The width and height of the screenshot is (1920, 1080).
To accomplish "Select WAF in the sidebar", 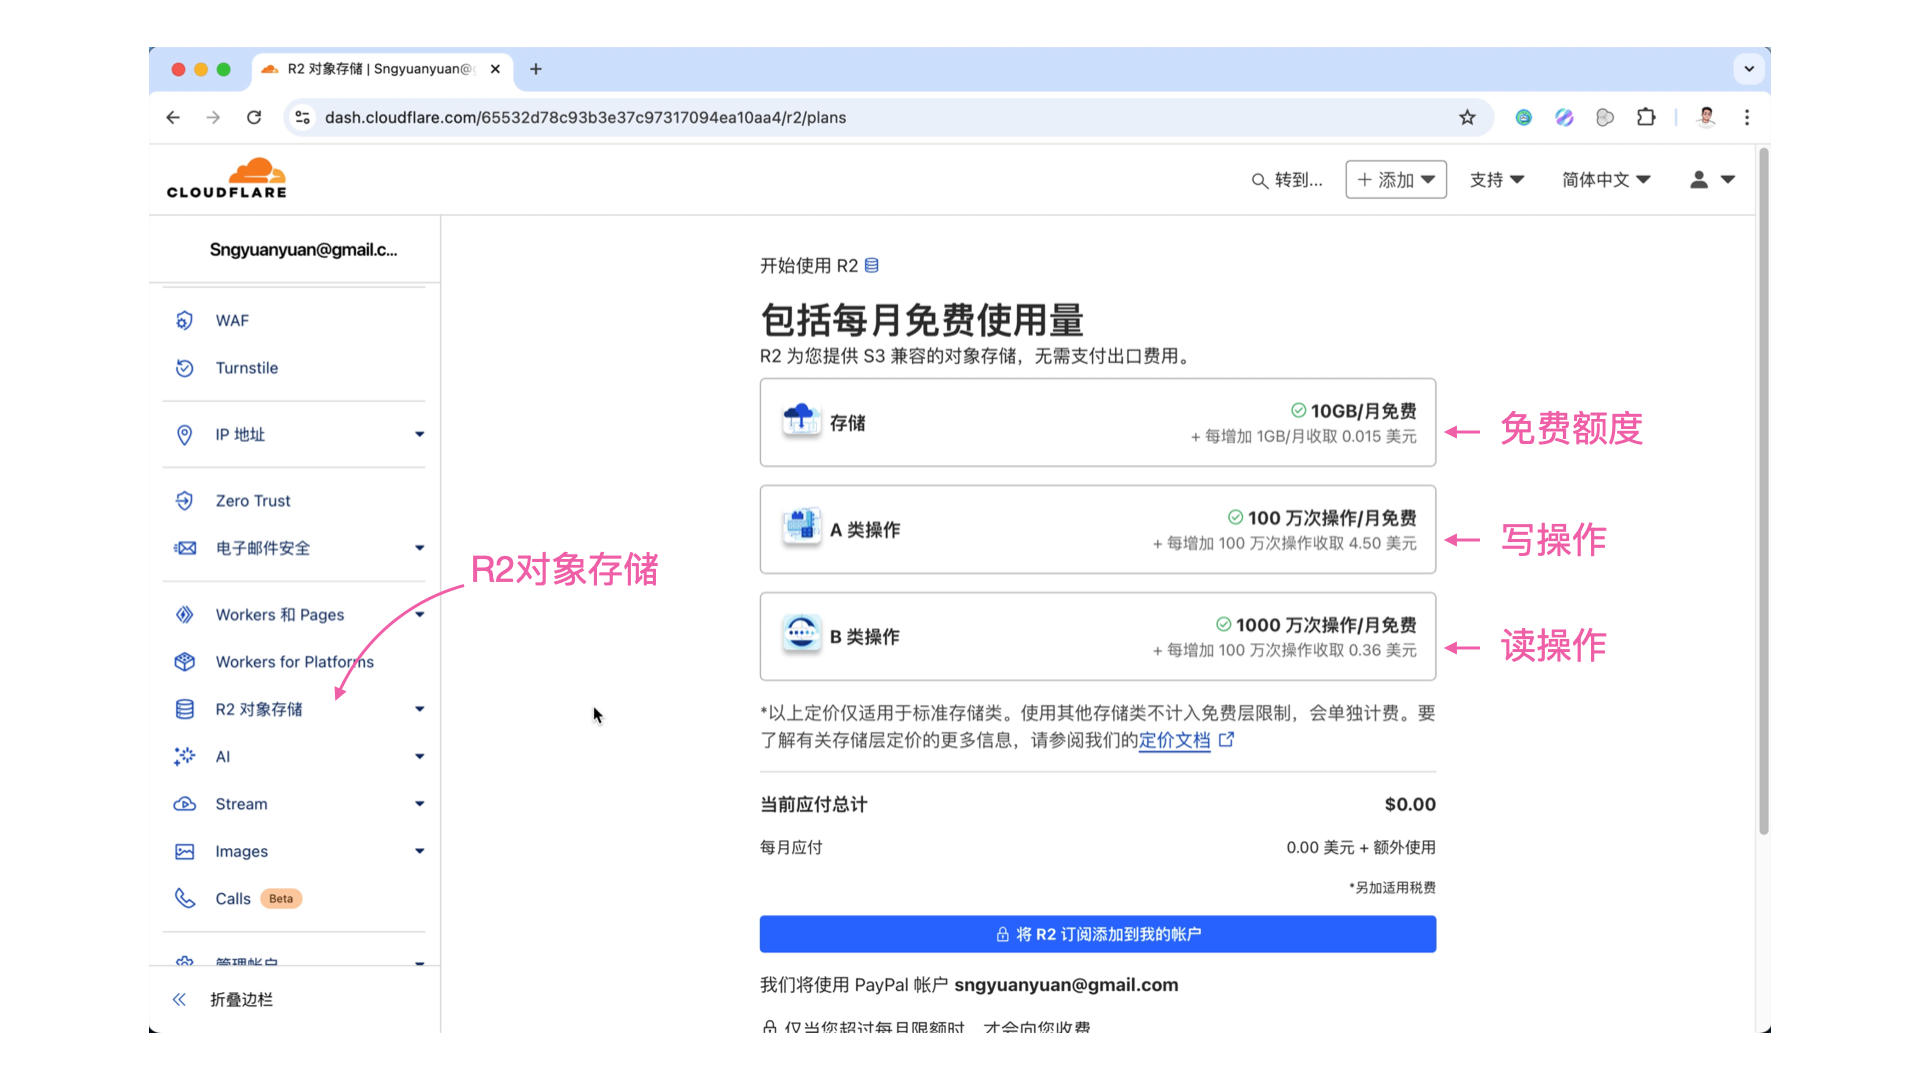I will coord(231,320).
